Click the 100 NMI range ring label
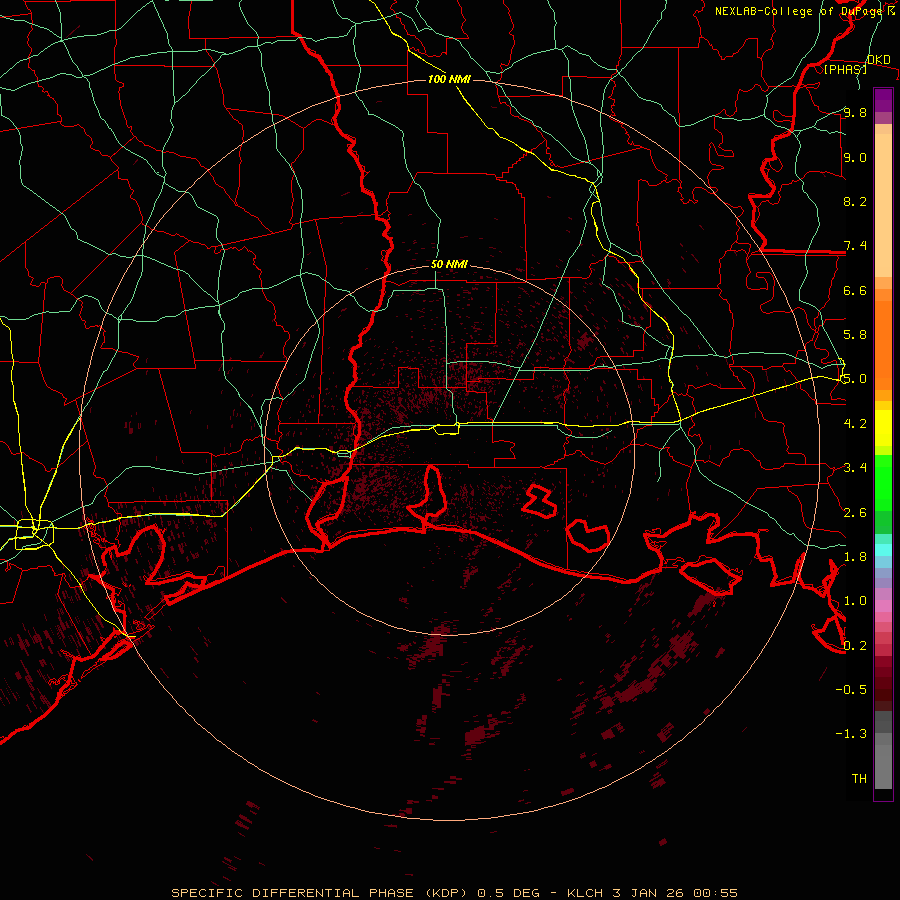Screen dimensions: 900x900 (449, 79)
